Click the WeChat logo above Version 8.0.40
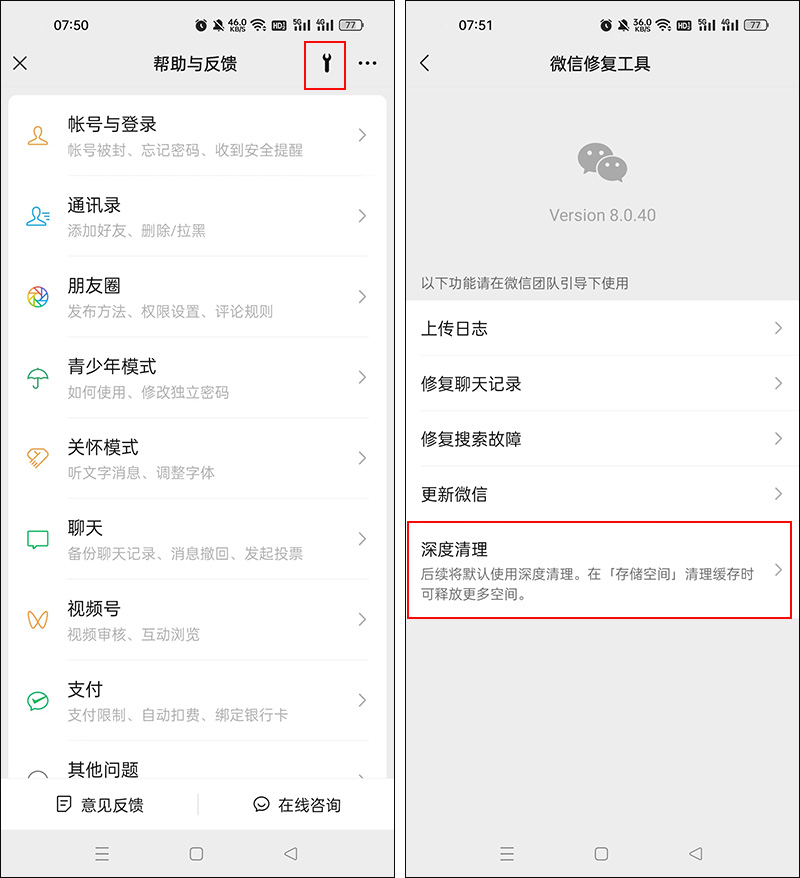800x878 pixels. (601, 162)
